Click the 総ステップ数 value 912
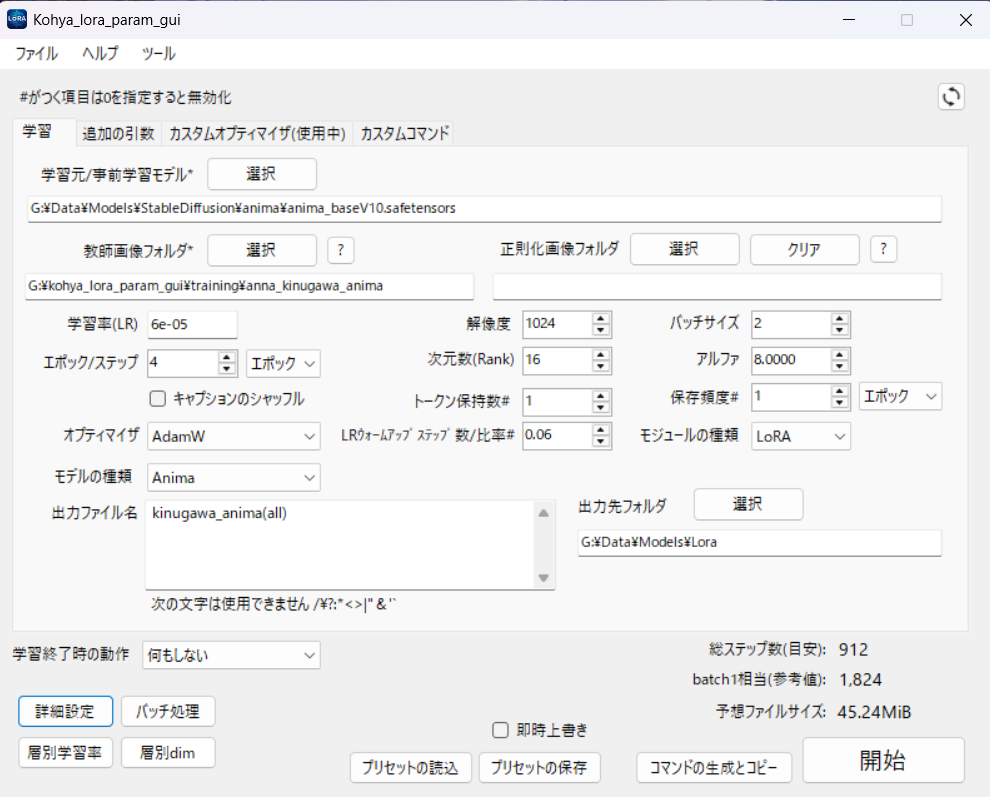Screen dimensions: 990x797 click(x=854, y=650)
